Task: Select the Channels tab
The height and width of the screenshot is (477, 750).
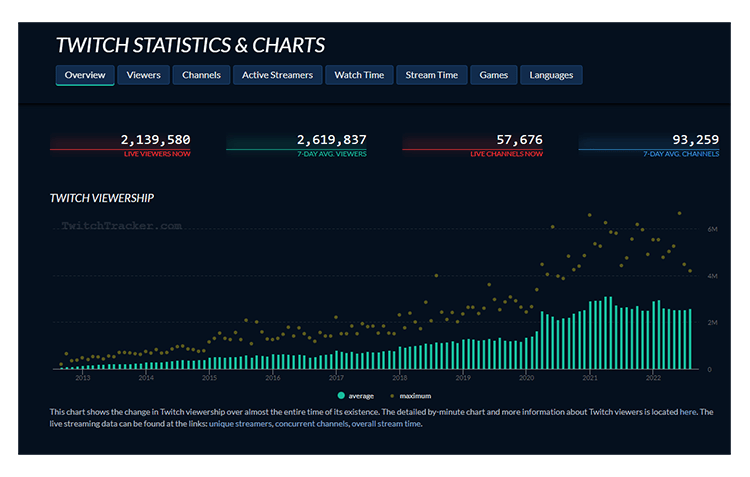Action: [x=201, y=75]
